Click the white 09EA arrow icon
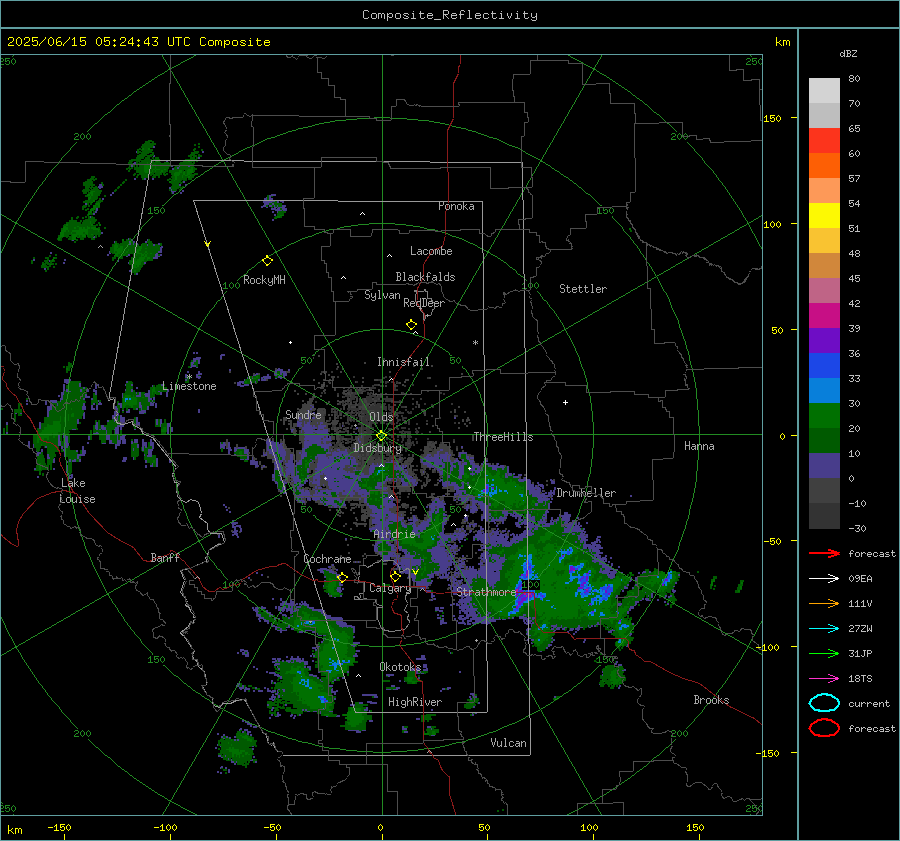 [824, 578]
